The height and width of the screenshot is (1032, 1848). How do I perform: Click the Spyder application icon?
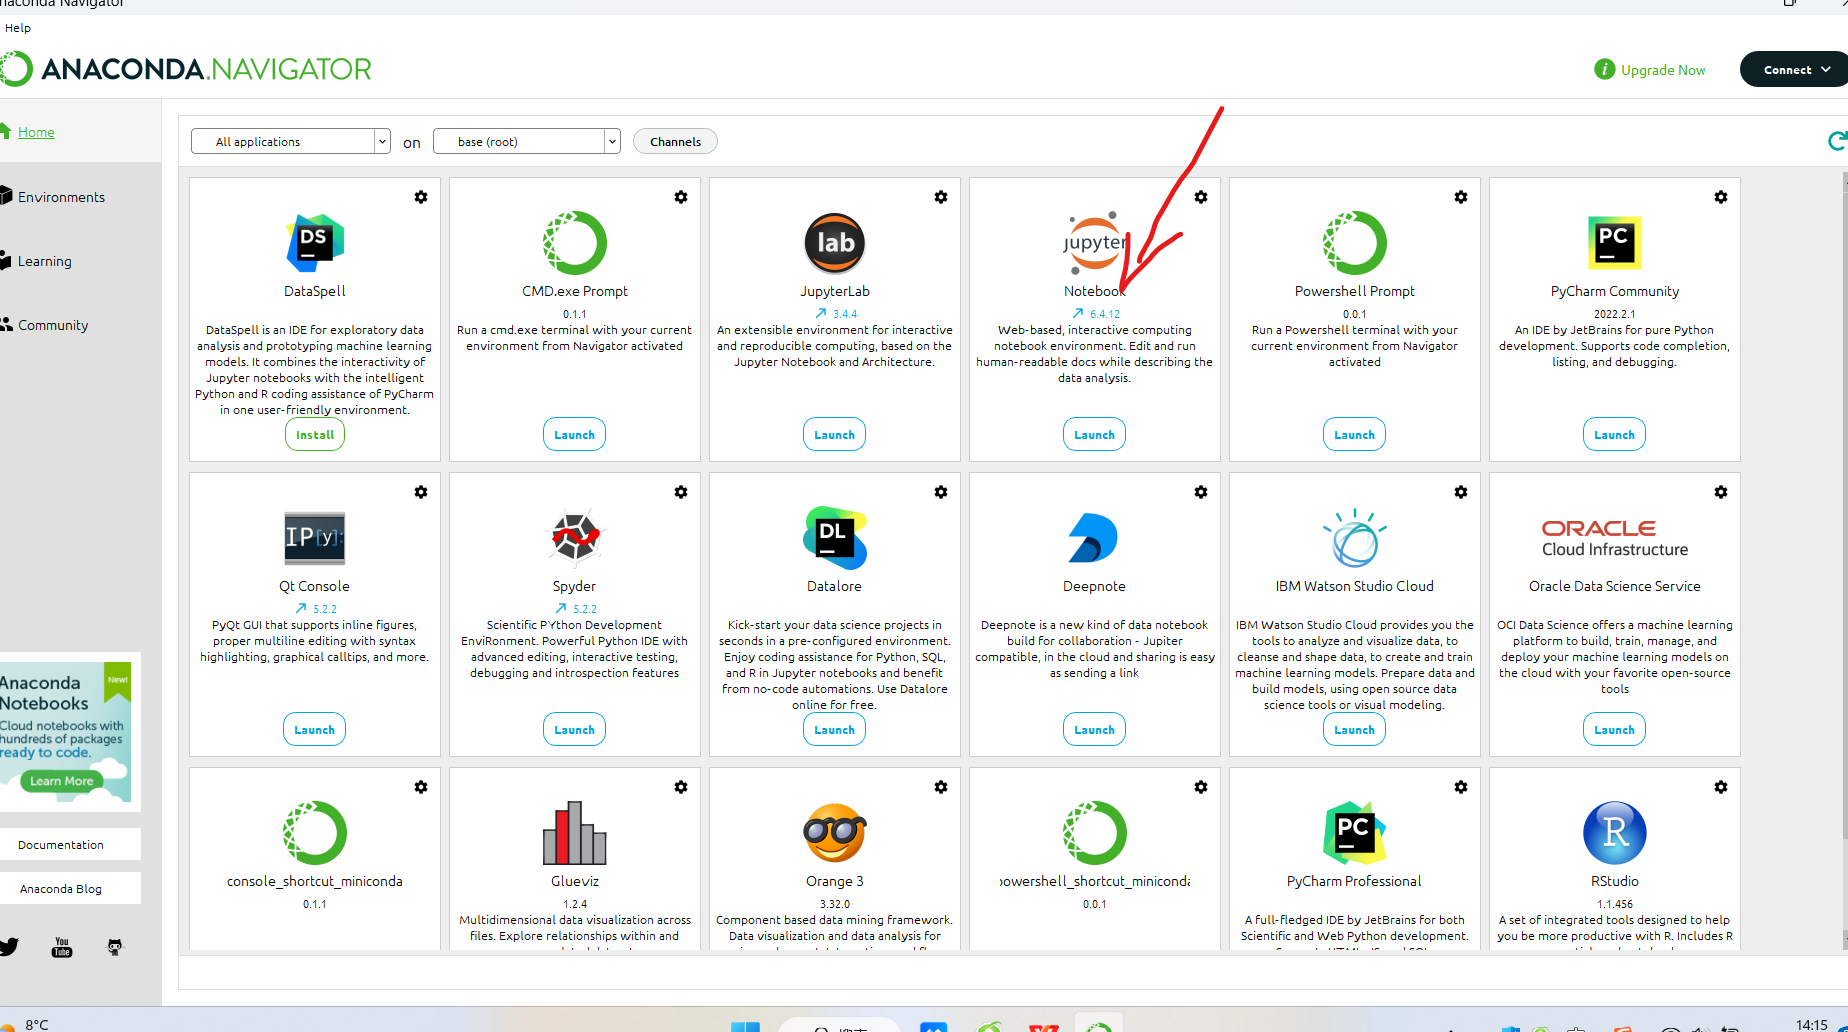click(x=575, y=537)
